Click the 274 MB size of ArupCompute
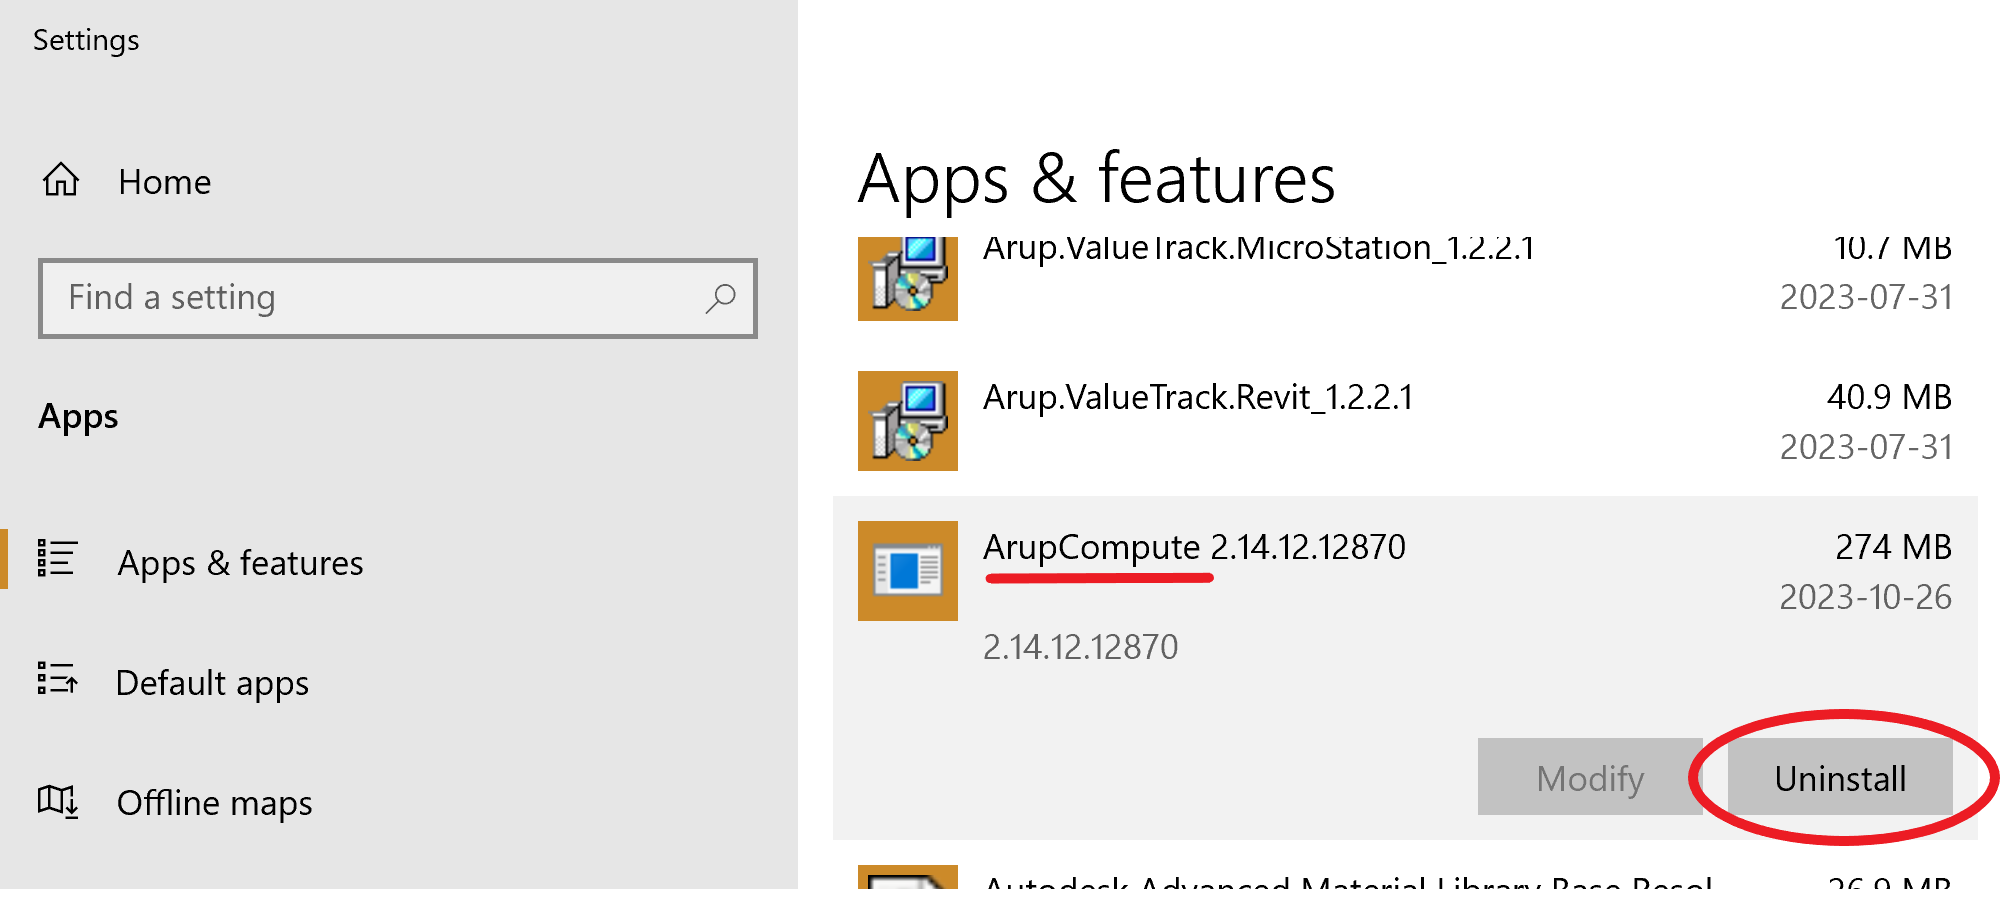This screenshot has width=2010, height=908. click(x=1893, y=547)
